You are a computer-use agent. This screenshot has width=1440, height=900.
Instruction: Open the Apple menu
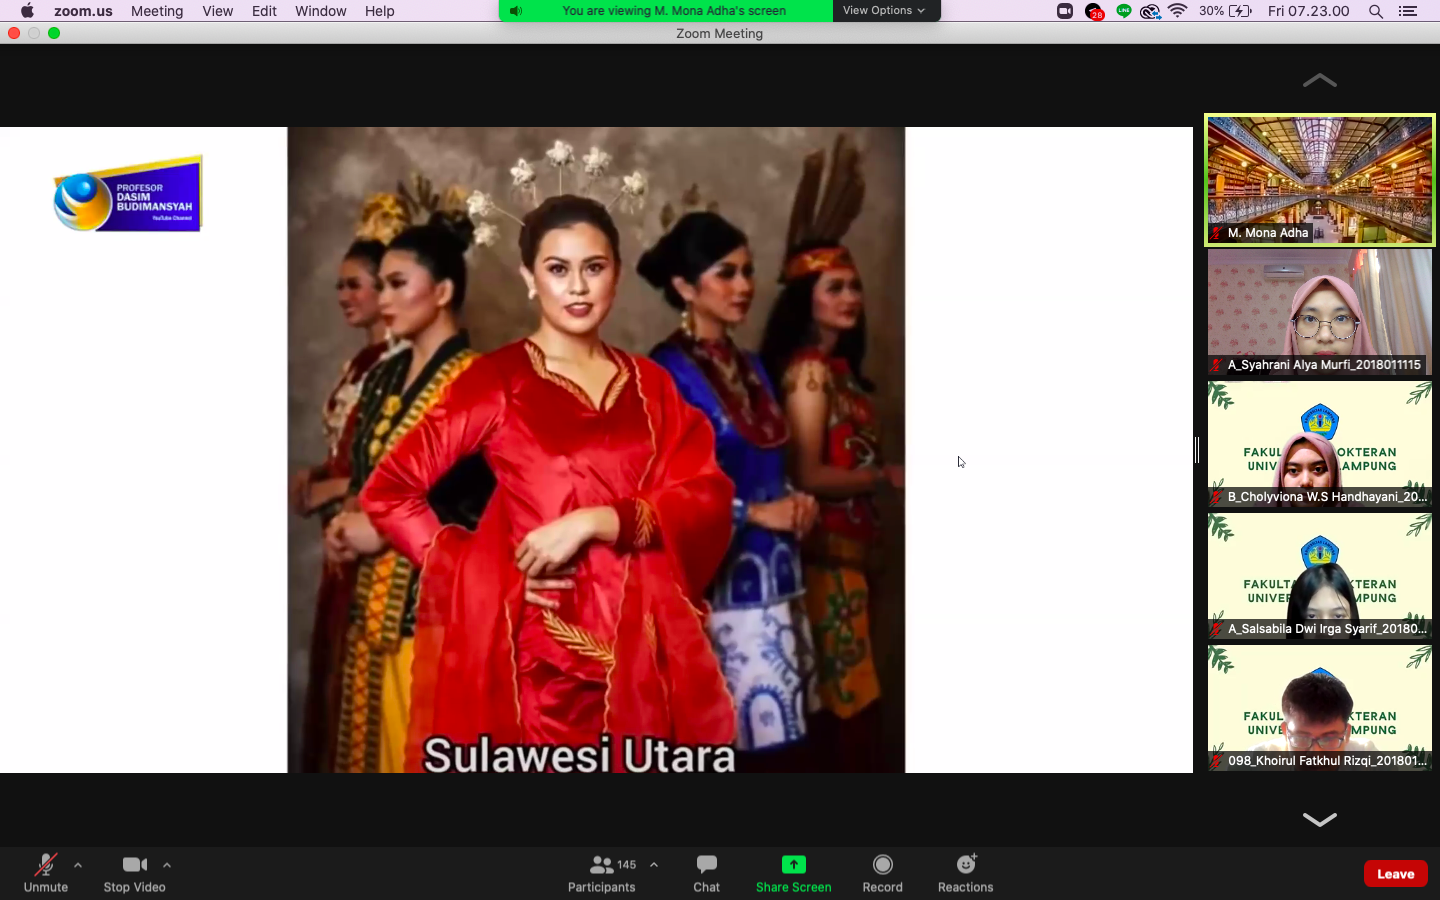pyautogui.click(x=27, y=11)
